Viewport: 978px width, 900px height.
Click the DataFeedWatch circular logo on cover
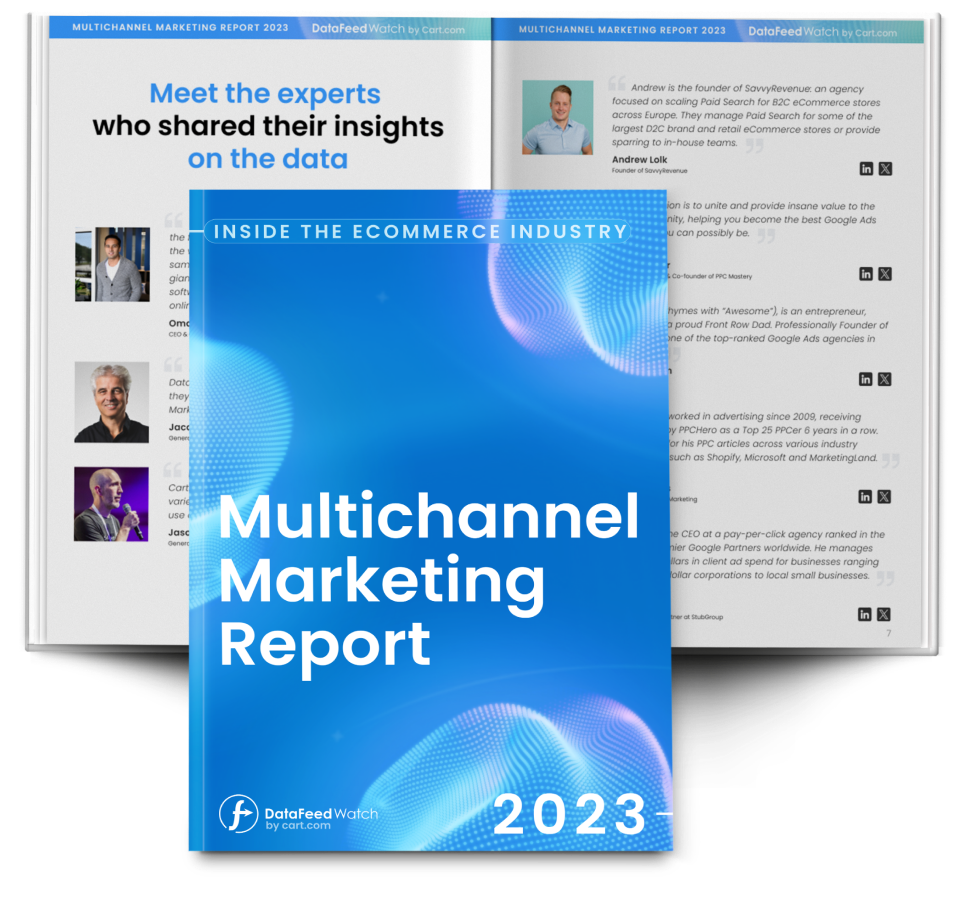point(238,814)
